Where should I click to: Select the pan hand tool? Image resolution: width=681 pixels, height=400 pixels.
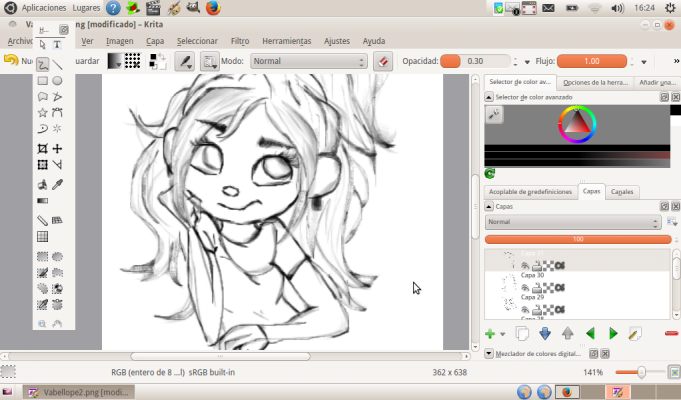(x=57, y=324)
